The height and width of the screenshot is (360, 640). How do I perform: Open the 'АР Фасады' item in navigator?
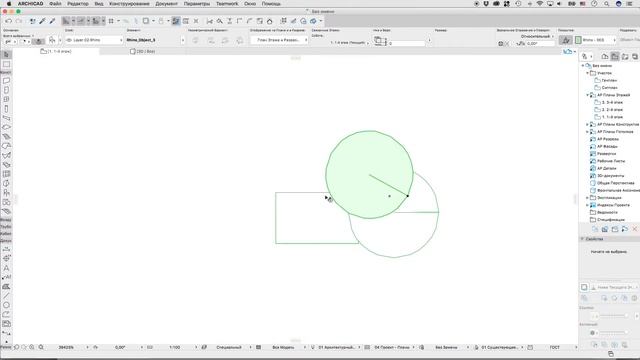click(x=607, y=146)
